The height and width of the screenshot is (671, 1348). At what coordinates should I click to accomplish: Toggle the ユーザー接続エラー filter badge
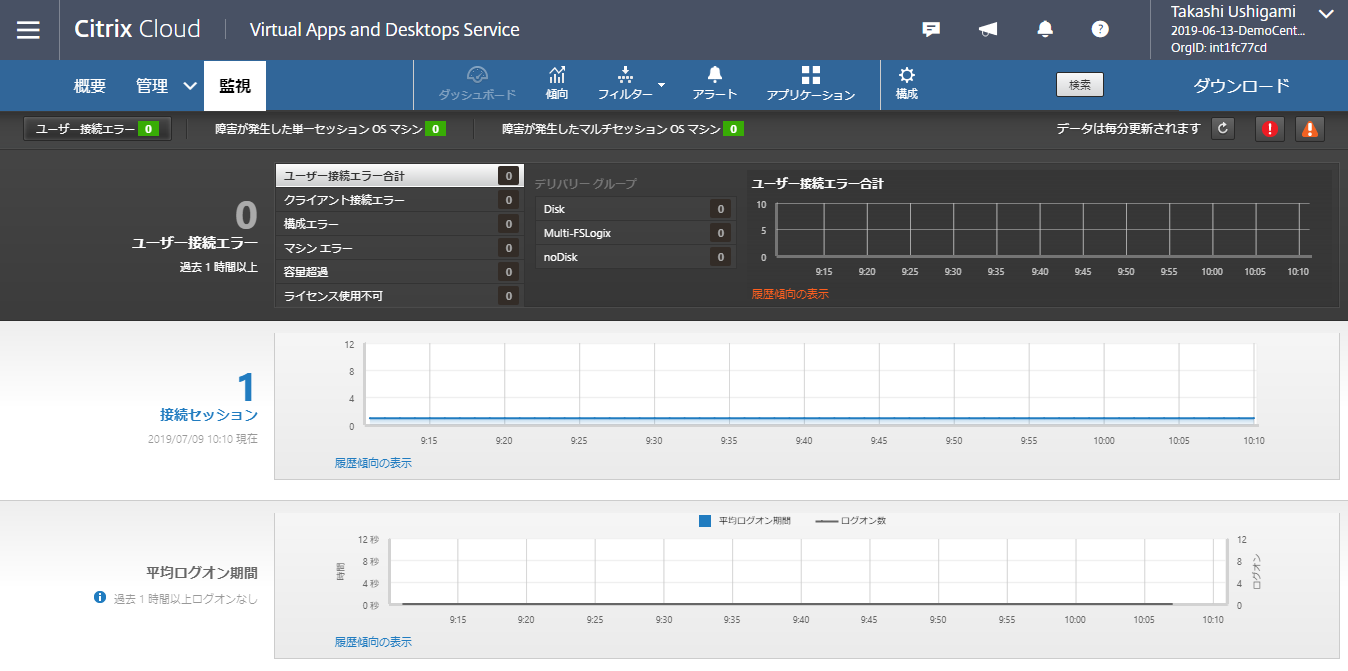pos(97,128)
